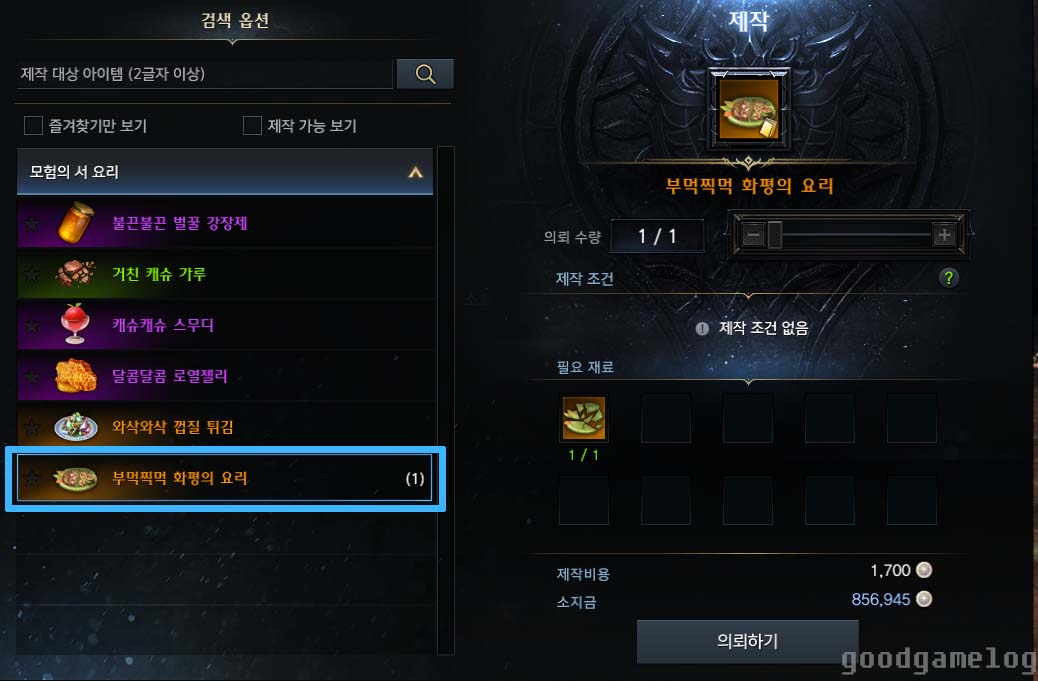Image resolution: width=1038 pixels, height=681 pixels.
Task: Collapse the 모험의 서 요리 category arrow
Action: tap(415, 172)
